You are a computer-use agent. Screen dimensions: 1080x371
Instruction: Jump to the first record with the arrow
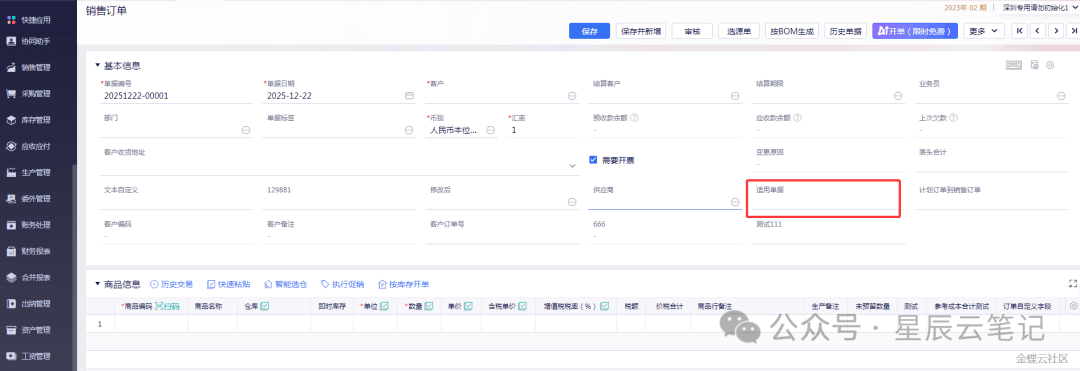point(1019,31)
